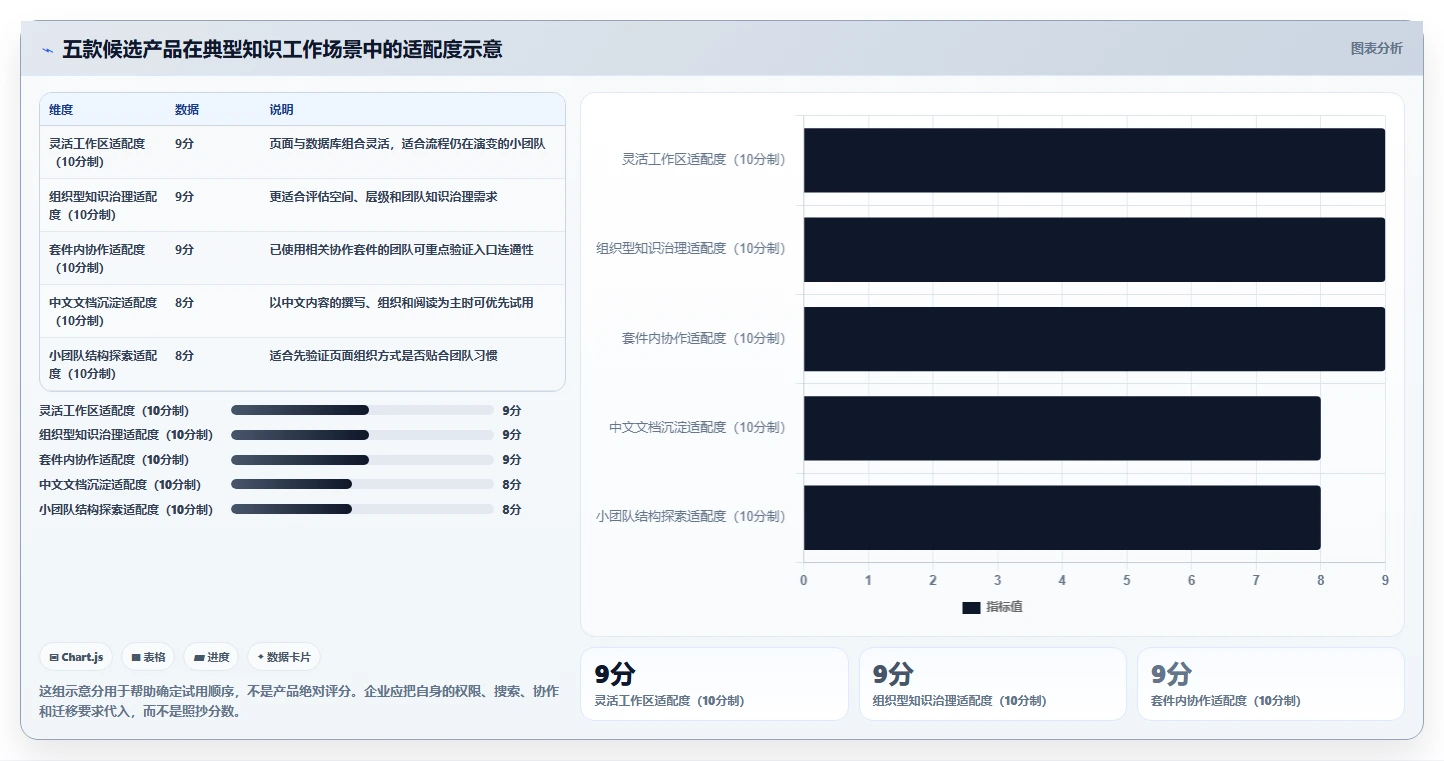Viewport: 1444px width, 761px height.
Task: Click 9分 value in 组织型知识治理适配度 table row
Action: click(x=184, y=197)
